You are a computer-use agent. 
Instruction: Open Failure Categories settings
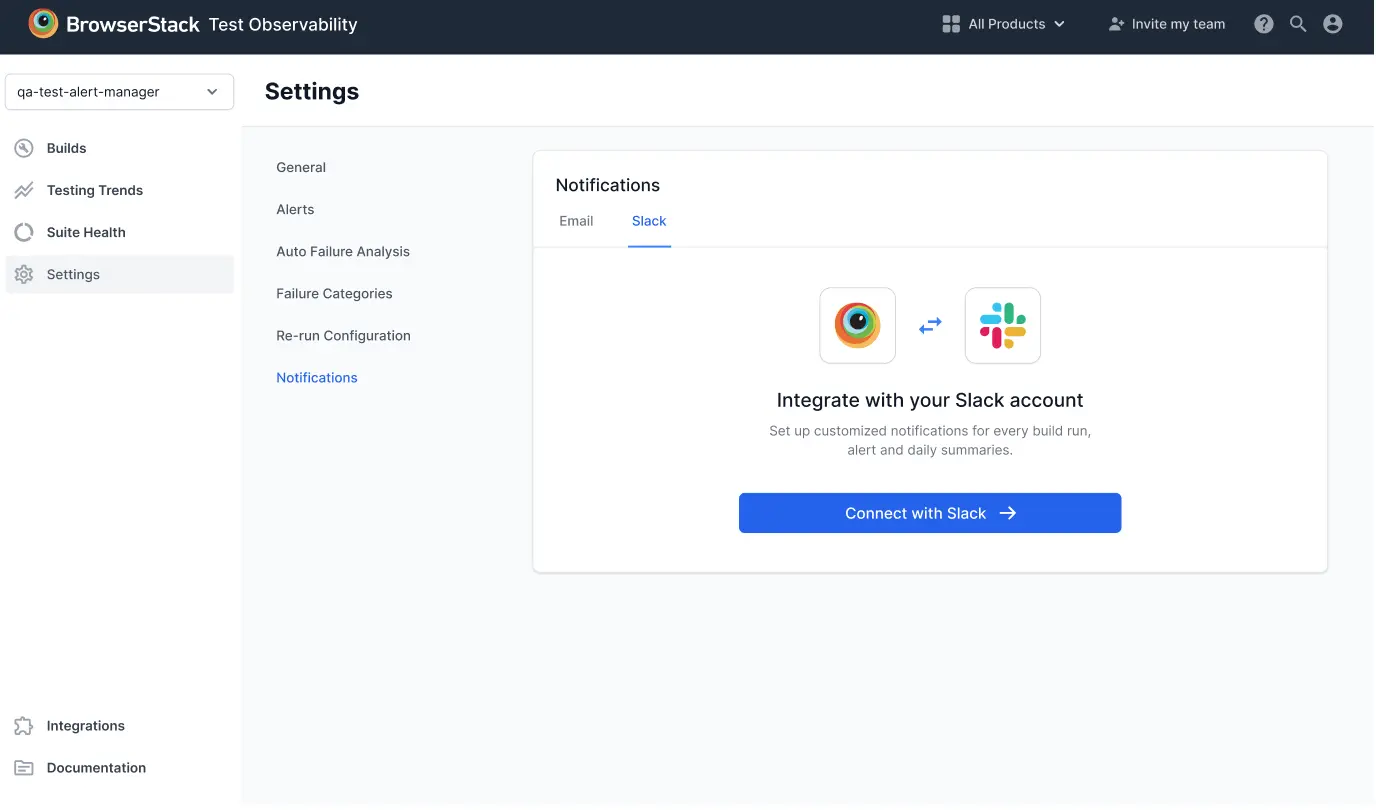(334, 293)
